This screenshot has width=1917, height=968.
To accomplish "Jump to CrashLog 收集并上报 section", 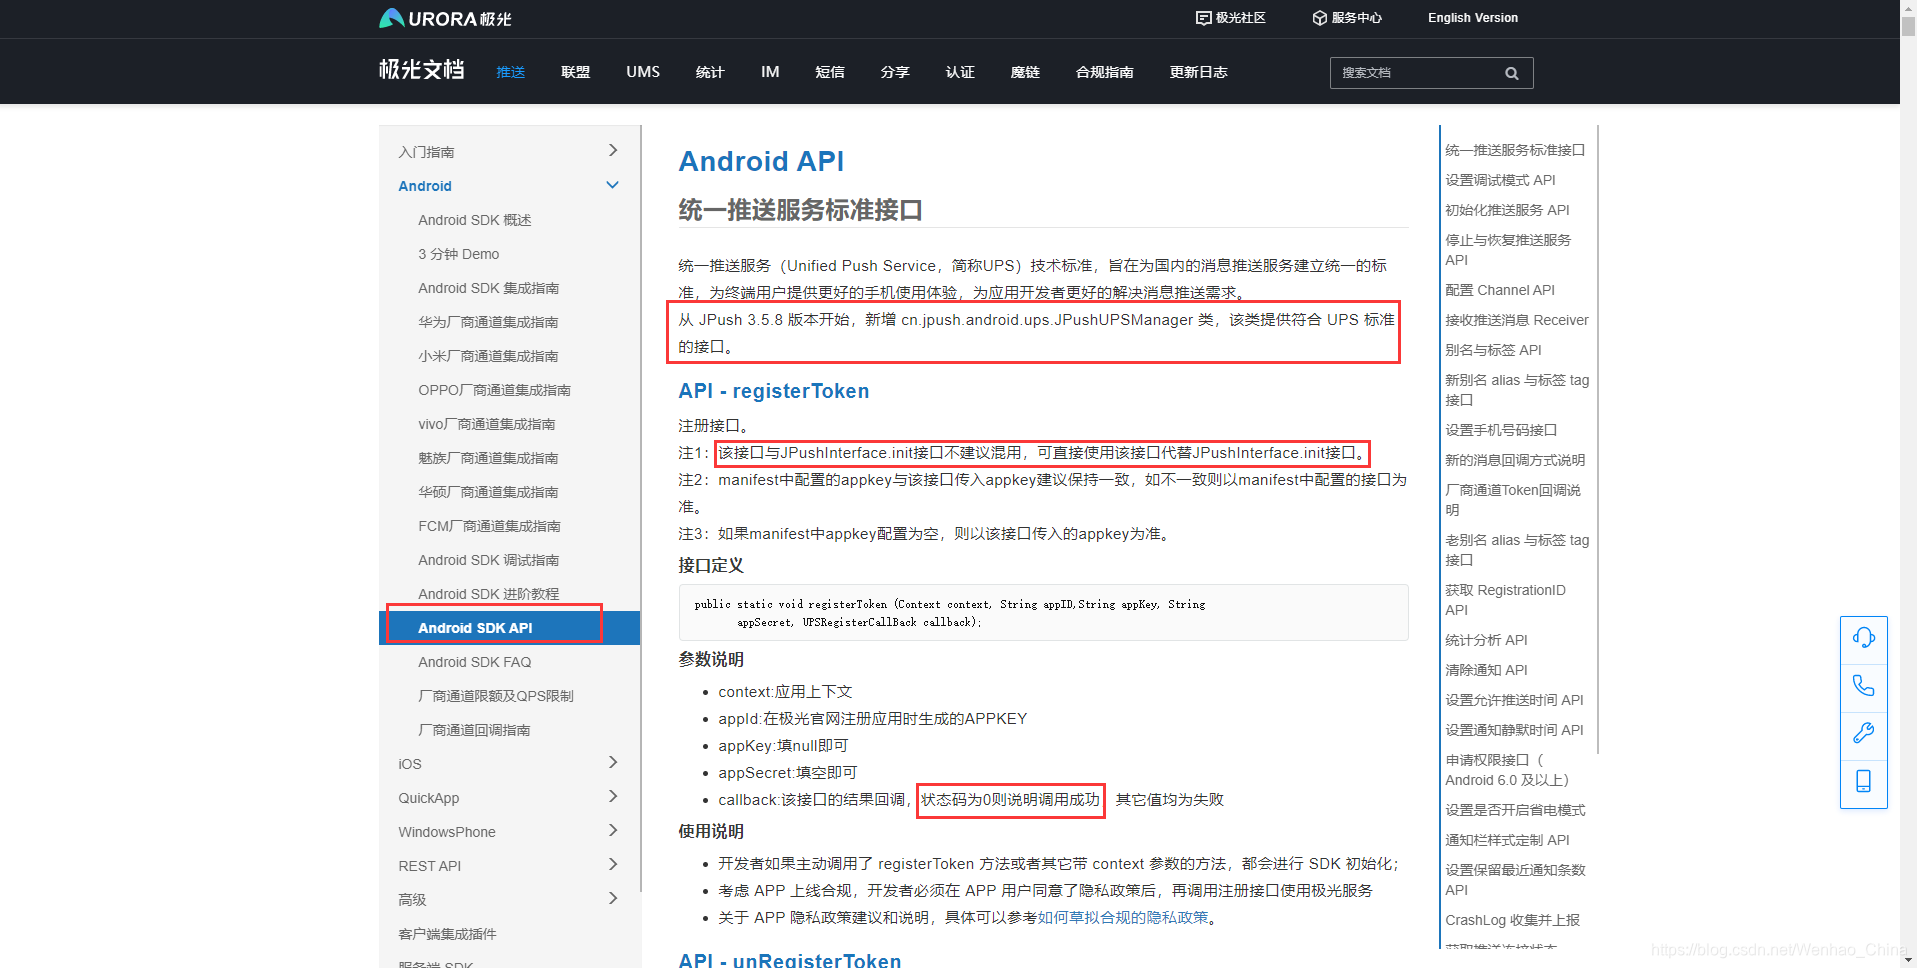I will point(1512,920).
